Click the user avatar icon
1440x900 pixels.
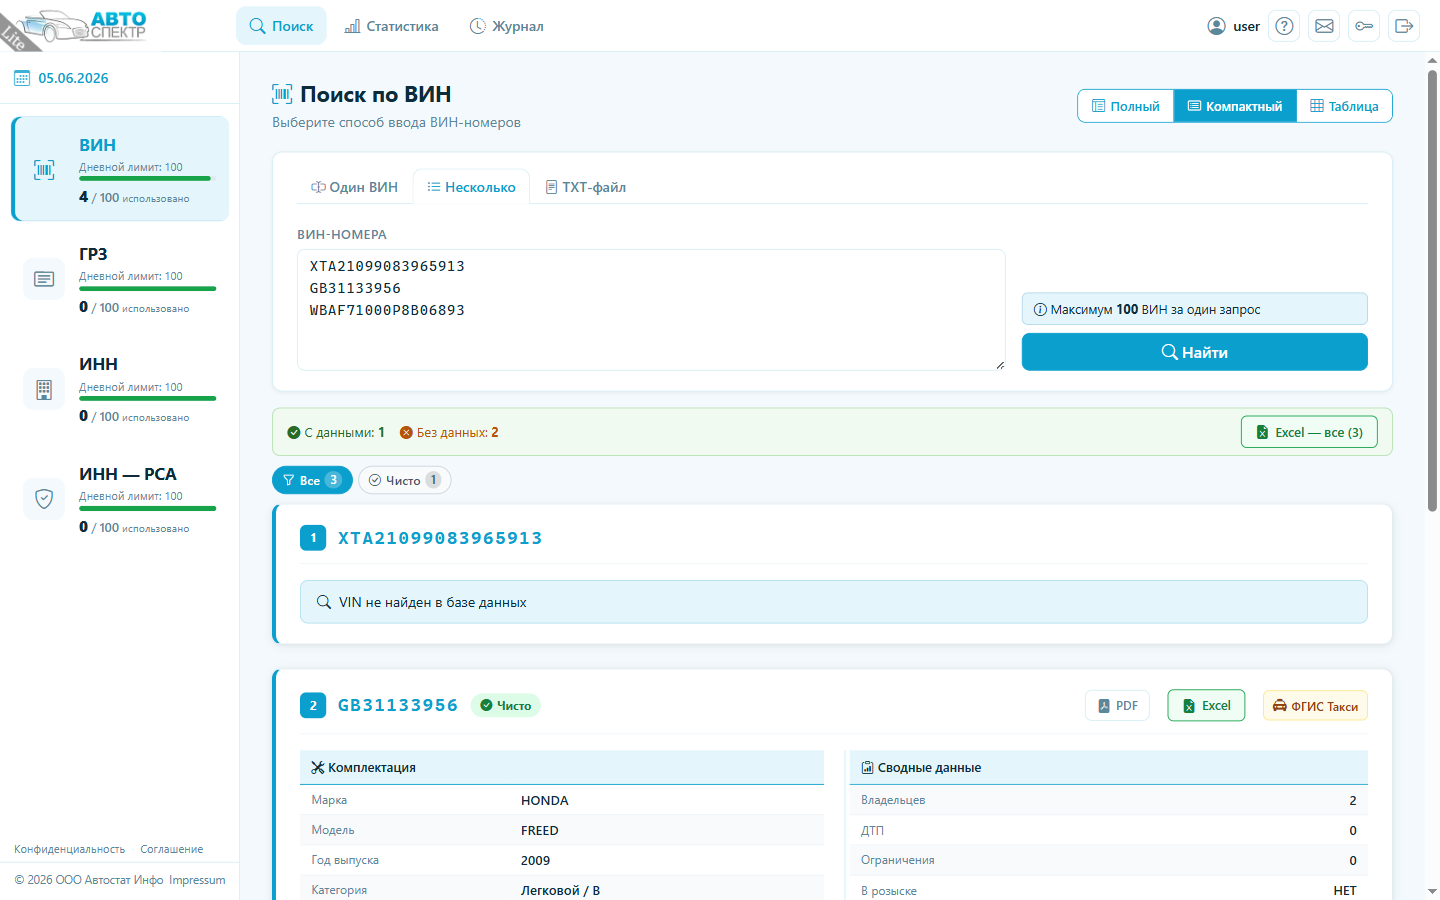pyautogui.click(x=1216, y=26)
